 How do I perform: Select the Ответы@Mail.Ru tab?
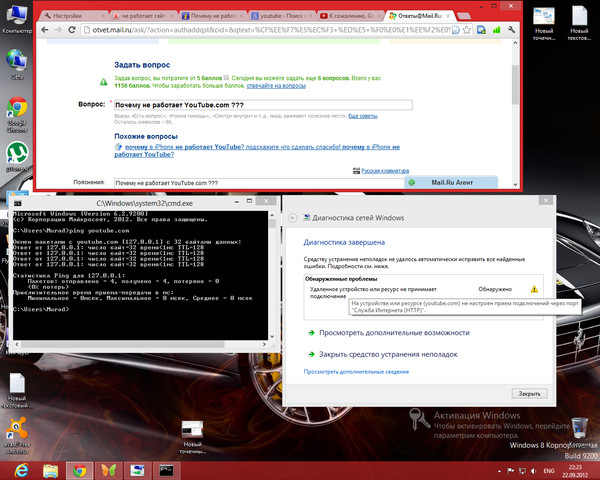(x=420, y=16)
